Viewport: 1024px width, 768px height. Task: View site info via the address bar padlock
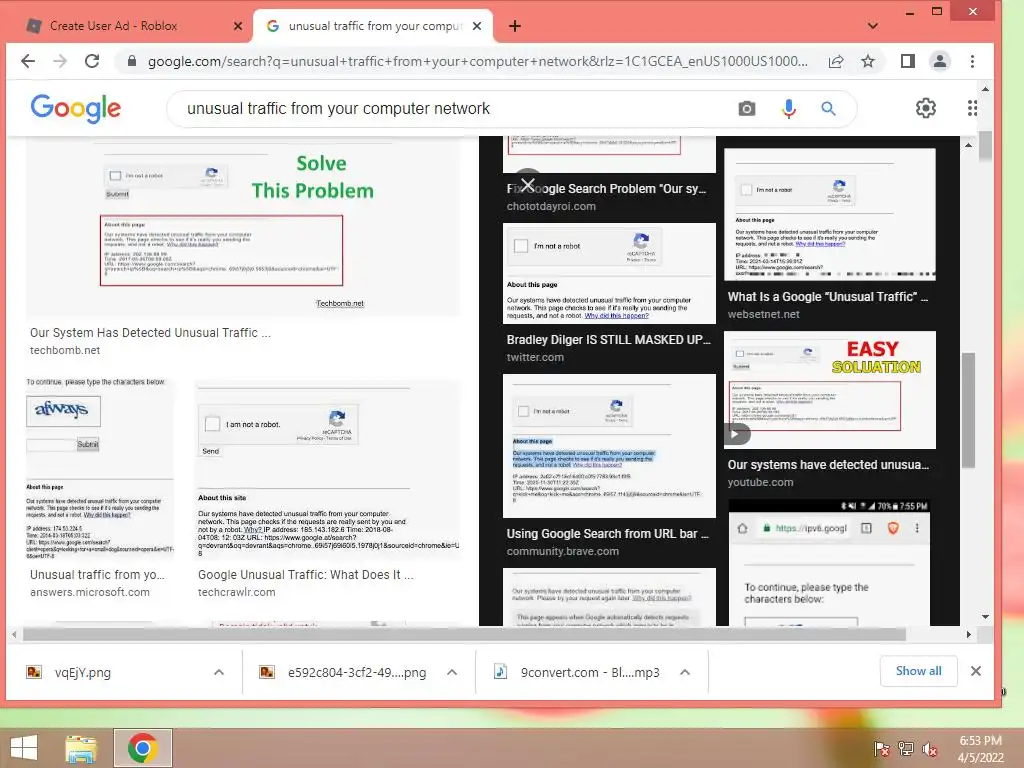[x=132, y=61]
